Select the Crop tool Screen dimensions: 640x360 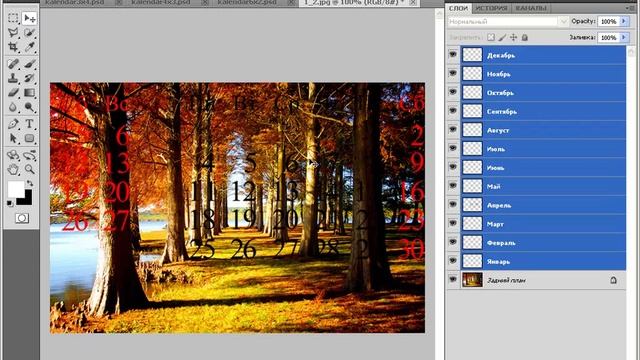(x=13, y=47)
